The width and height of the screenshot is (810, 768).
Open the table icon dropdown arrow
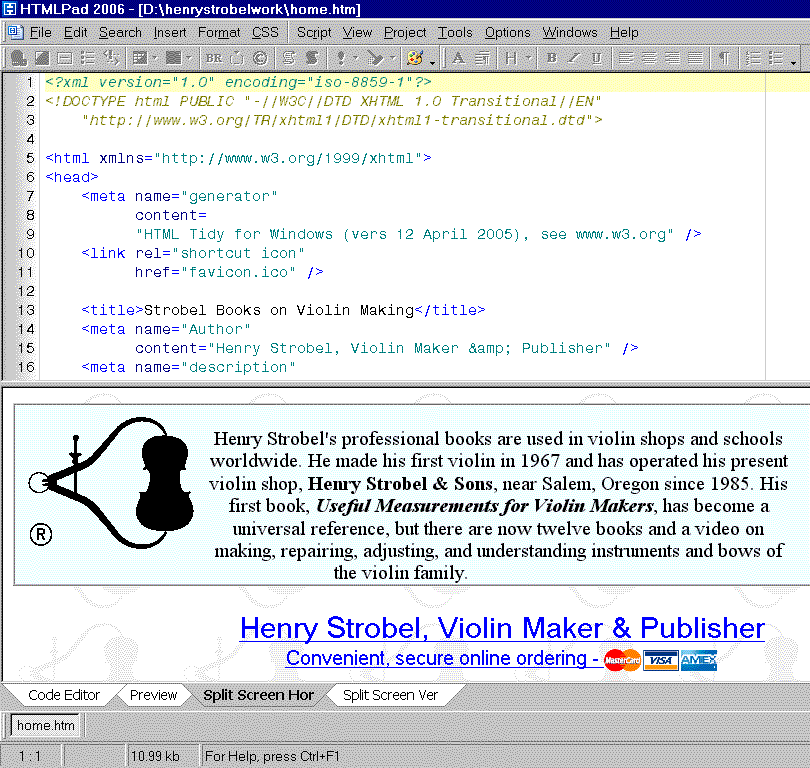pos(154,58)
